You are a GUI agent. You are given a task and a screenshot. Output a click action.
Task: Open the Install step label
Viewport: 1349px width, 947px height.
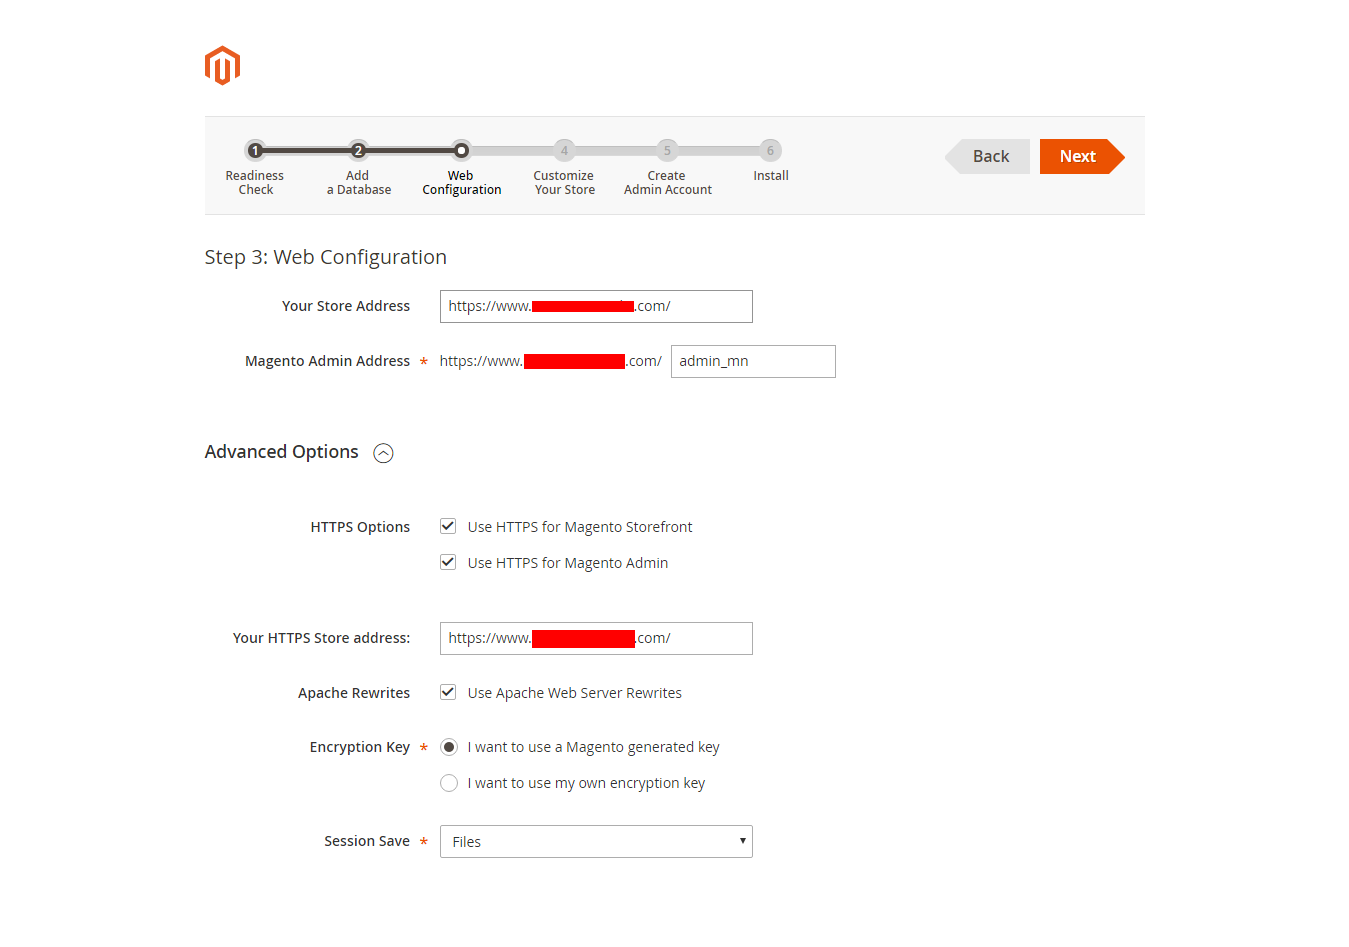click(x=770, y=175)
